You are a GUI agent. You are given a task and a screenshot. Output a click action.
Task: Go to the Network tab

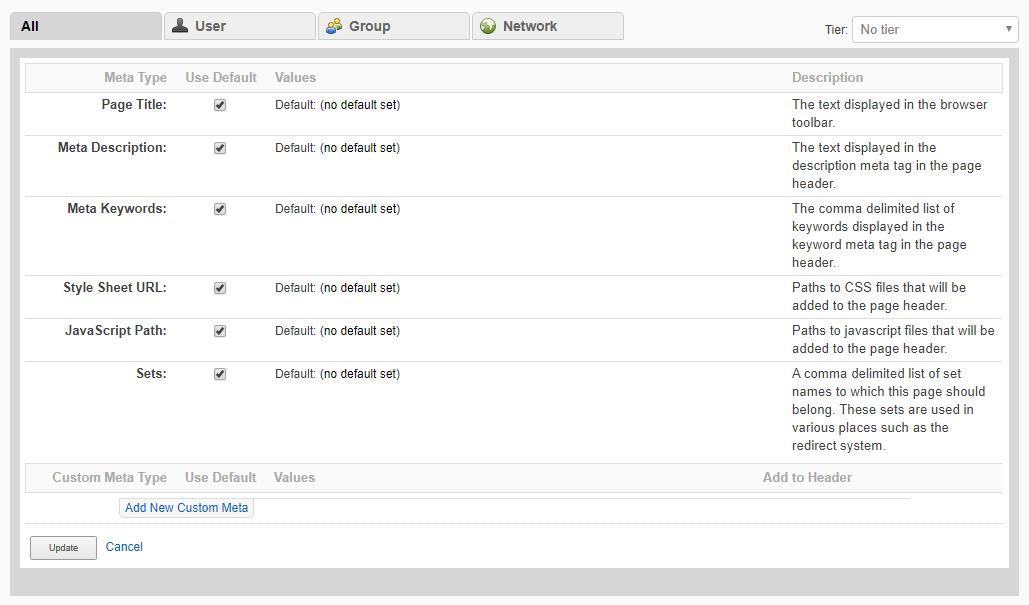pyautogui.click(x=530, y=26)
